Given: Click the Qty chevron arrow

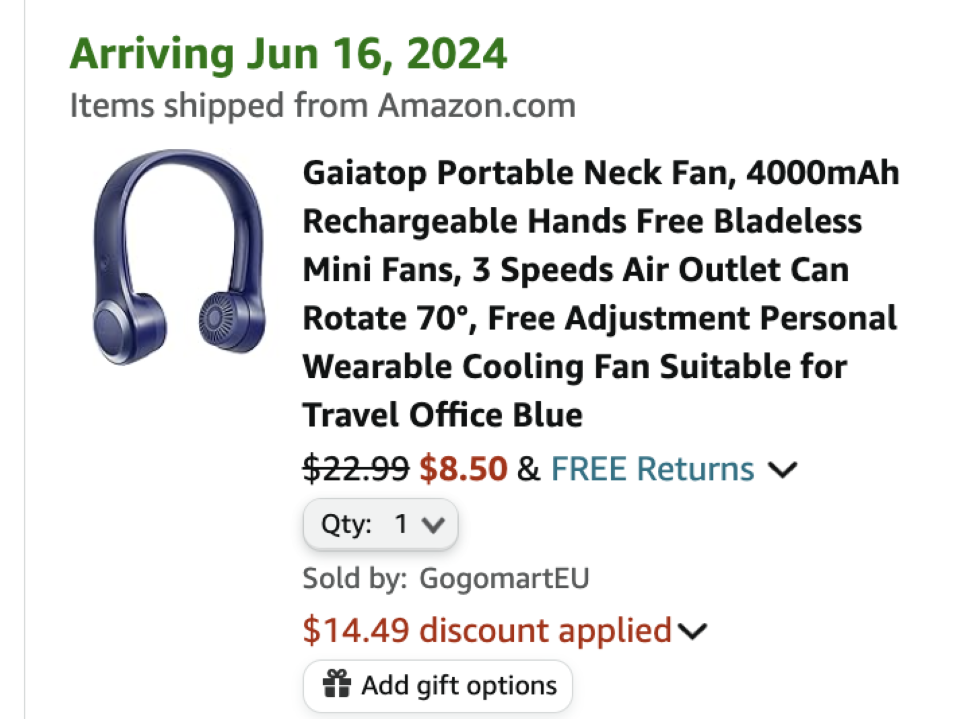Looking at the screenshot, I should click(x=433, y=523).
